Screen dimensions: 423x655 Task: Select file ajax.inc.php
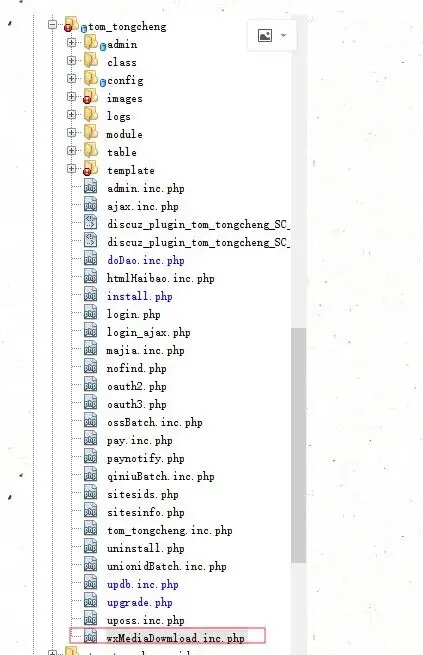pos(143,207)
